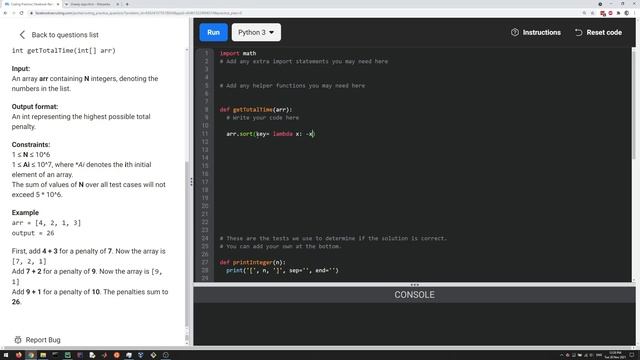Click the round red extension icon
Image resolution: width=640 pixels, height=360 pixels.
pyautogui.click(x=611, y=13)
